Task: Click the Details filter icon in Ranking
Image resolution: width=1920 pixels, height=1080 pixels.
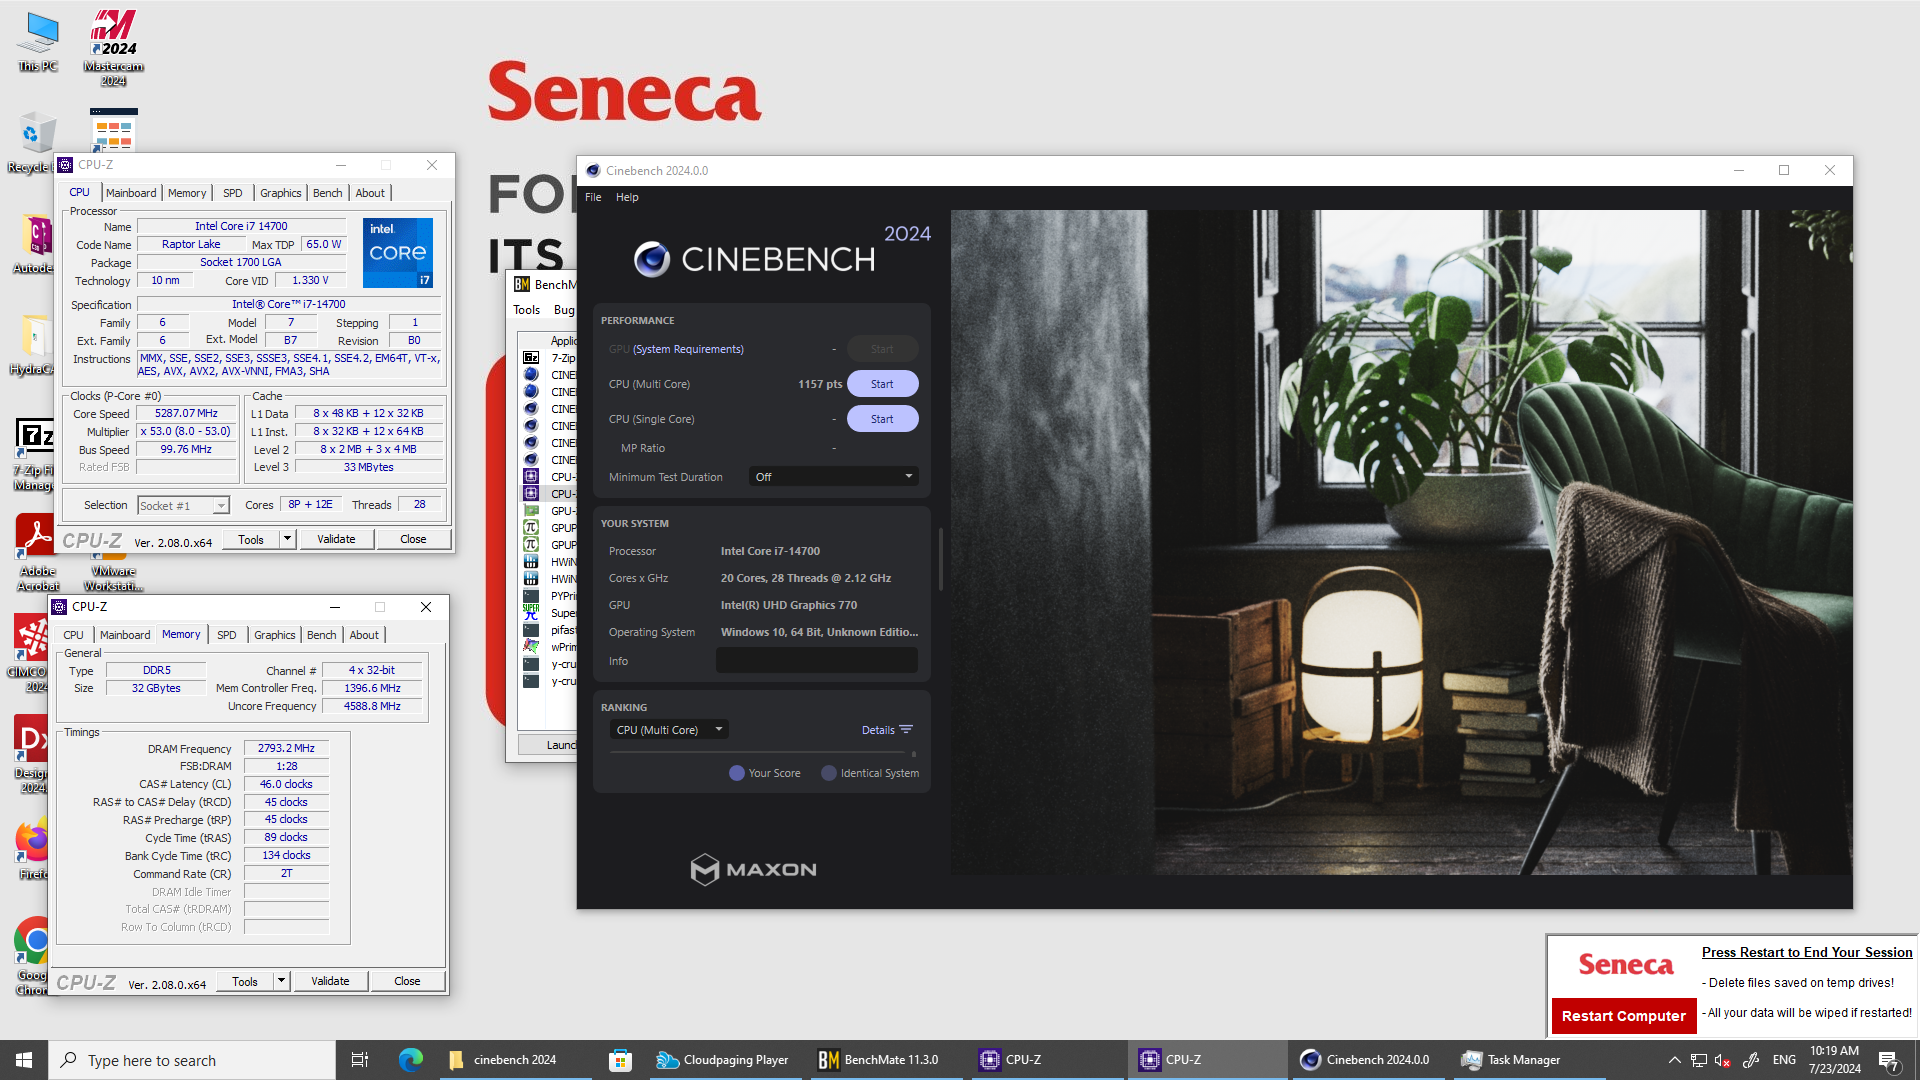Action: pos(907,730)
